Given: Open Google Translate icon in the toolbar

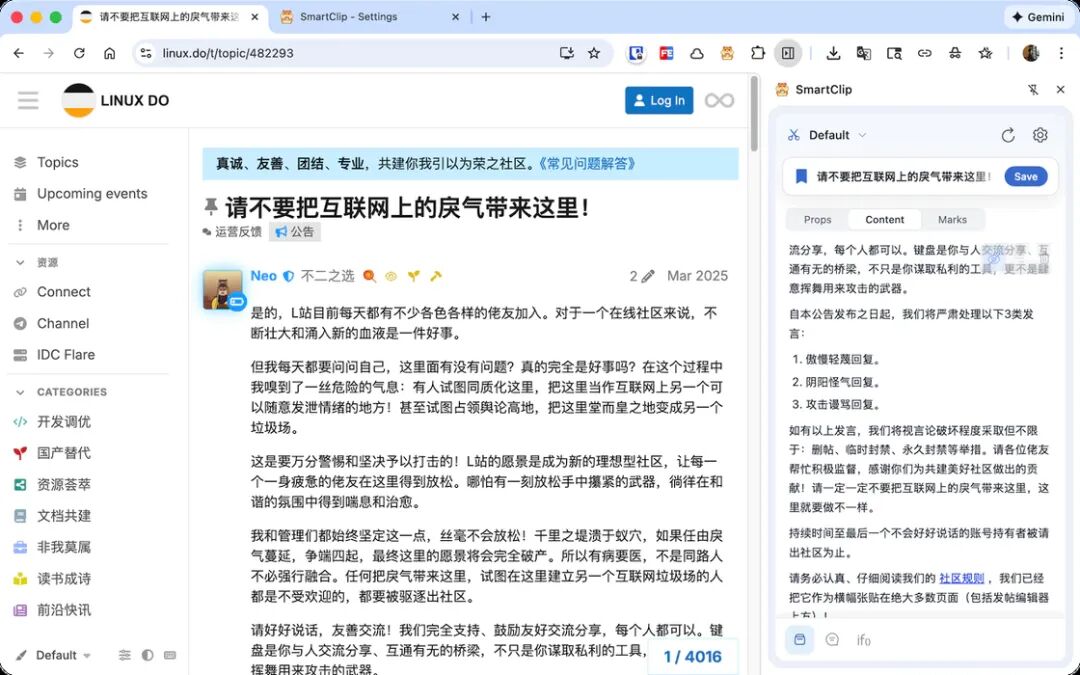Looking at the screenshot, I should [x=863, y=52].
